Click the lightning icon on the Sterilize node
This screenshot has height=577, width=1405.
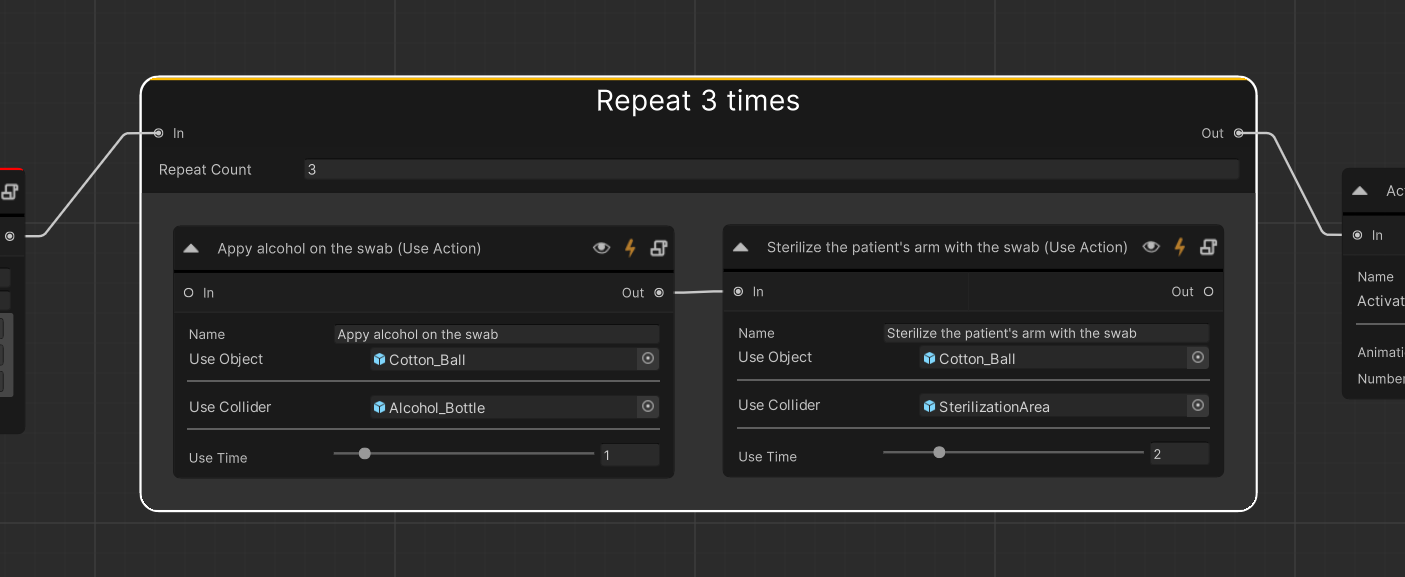(1180, 246)
